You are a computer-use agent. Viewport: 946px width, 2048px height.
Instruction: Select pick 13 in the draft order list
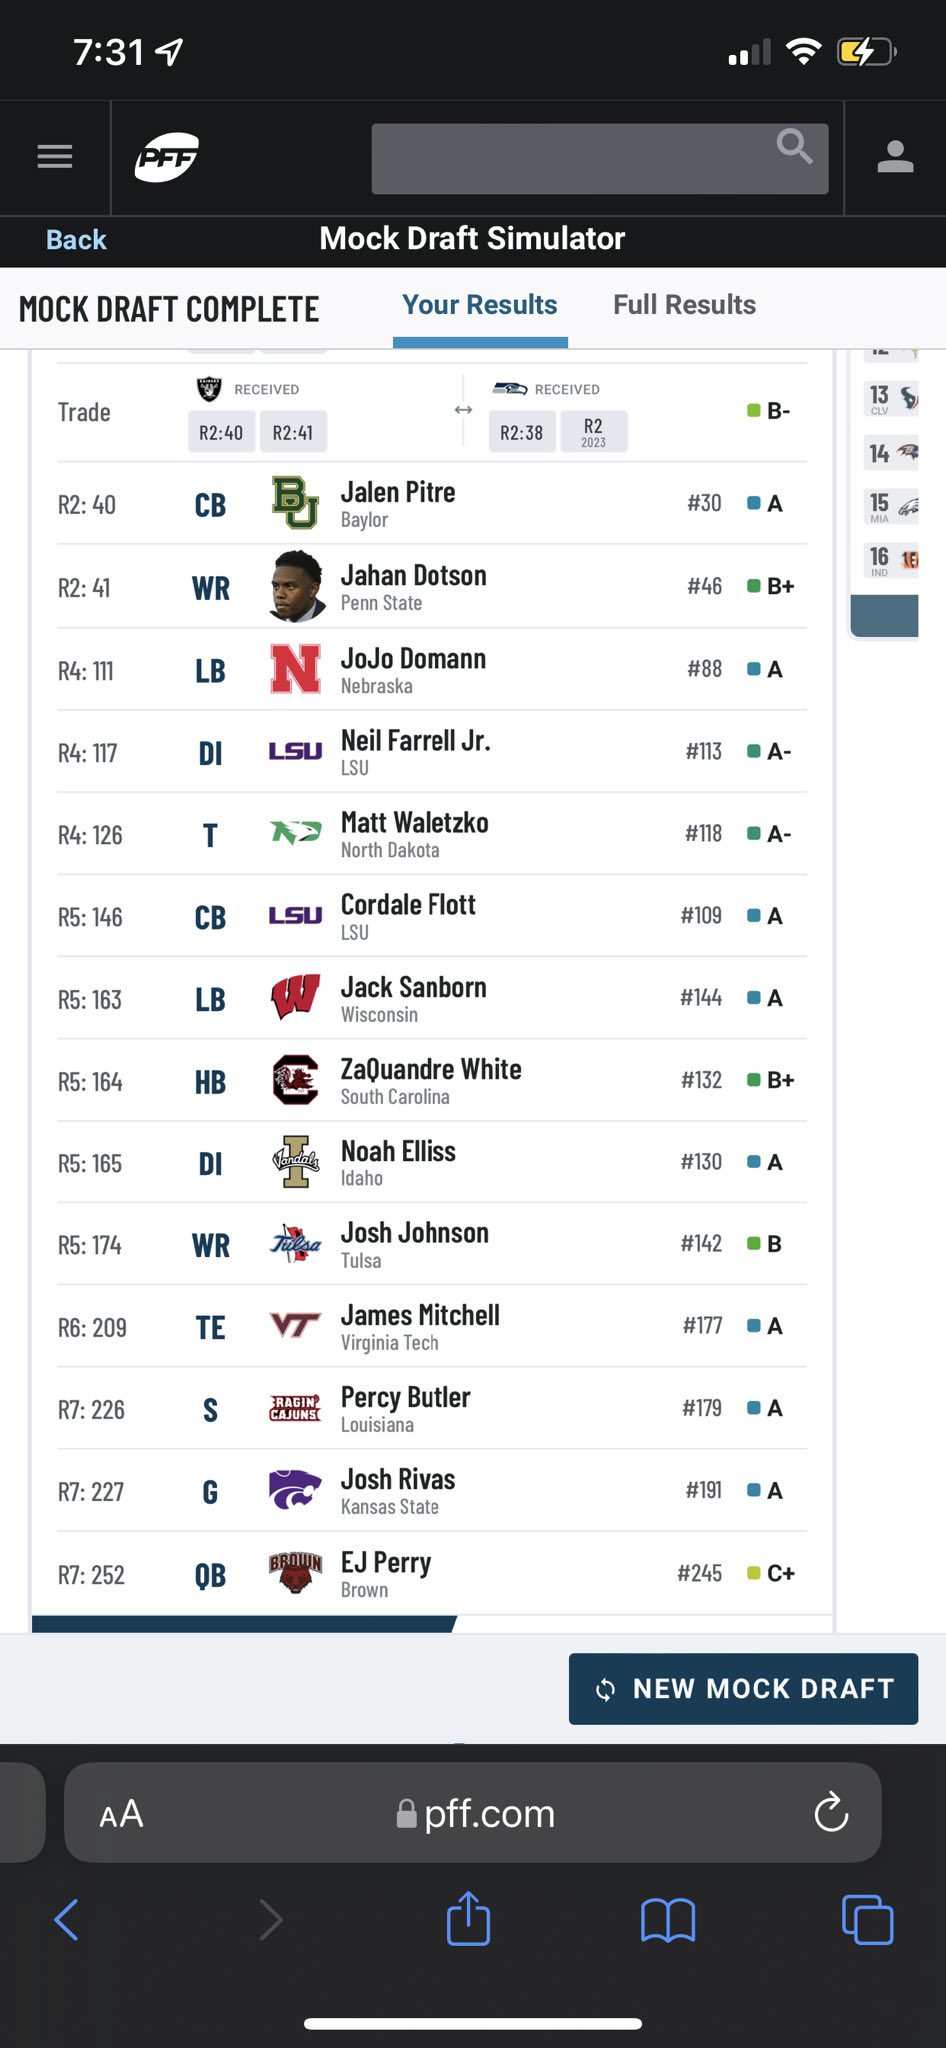point(891,398)
